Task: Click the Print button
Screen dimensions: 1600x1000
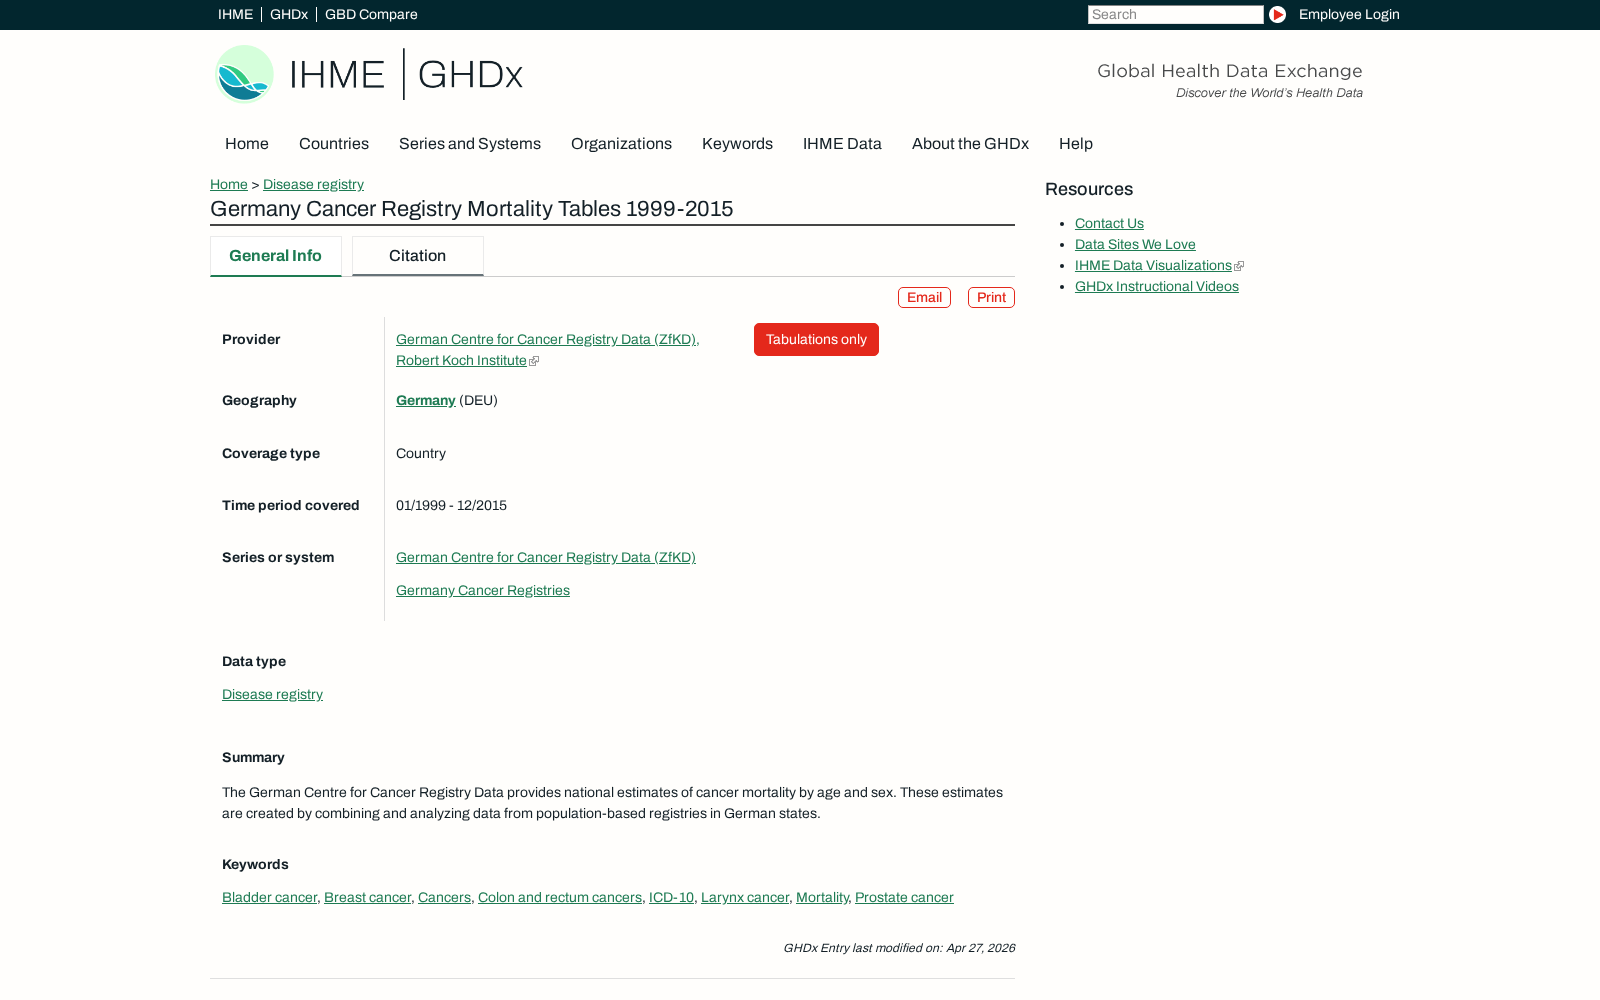Action: [x=991, y=298]
